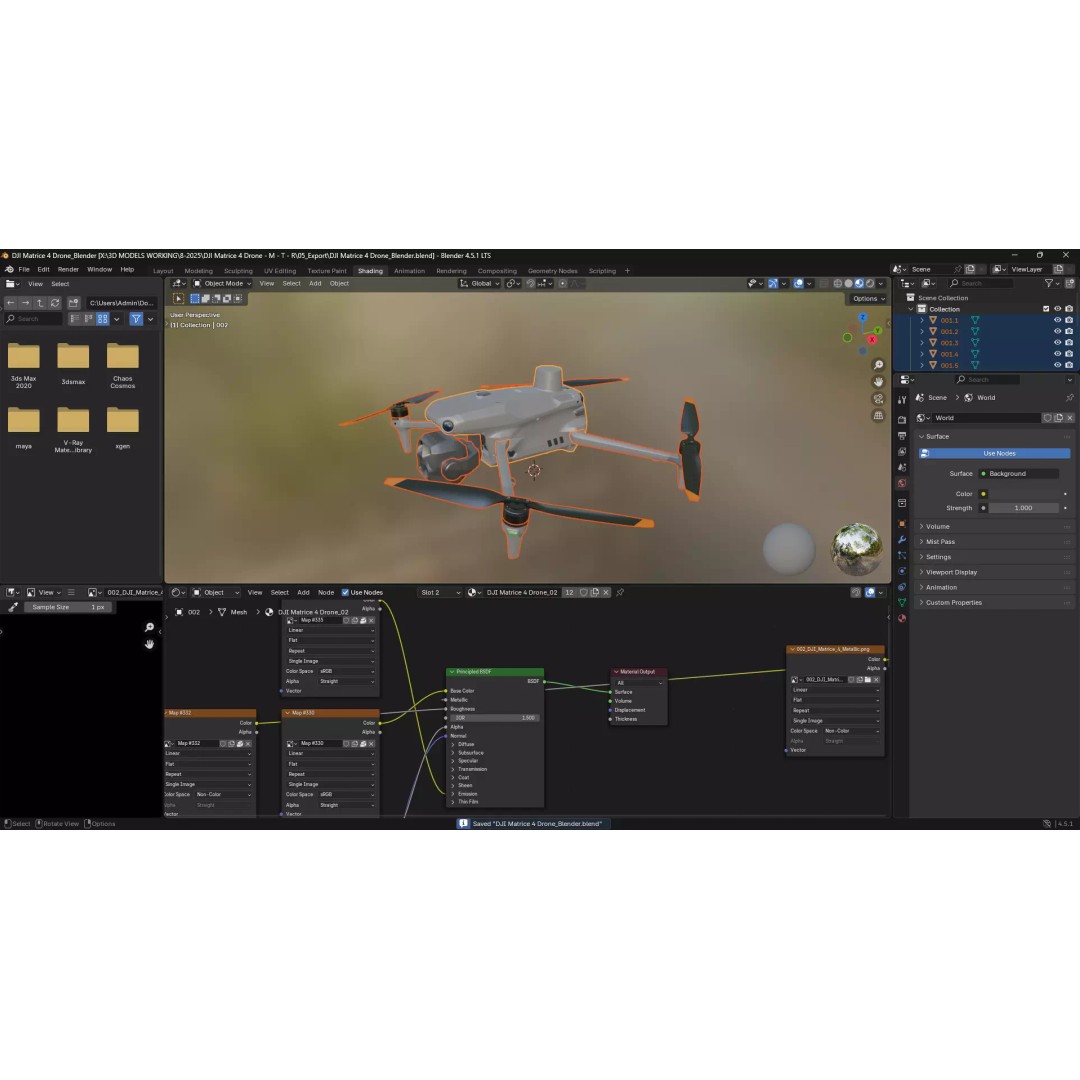Expand the Viewport Display panel
This screenshot has width=1080, height=1080.
[x=994, y=572]
